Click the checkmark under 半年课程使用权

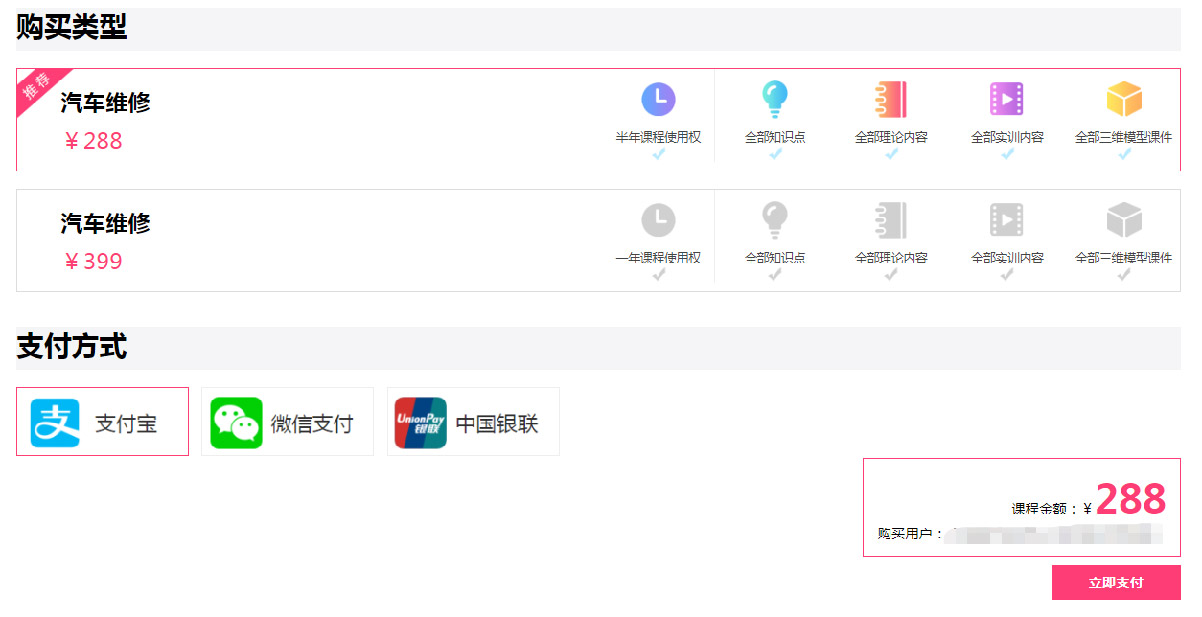tap(658, 154)
